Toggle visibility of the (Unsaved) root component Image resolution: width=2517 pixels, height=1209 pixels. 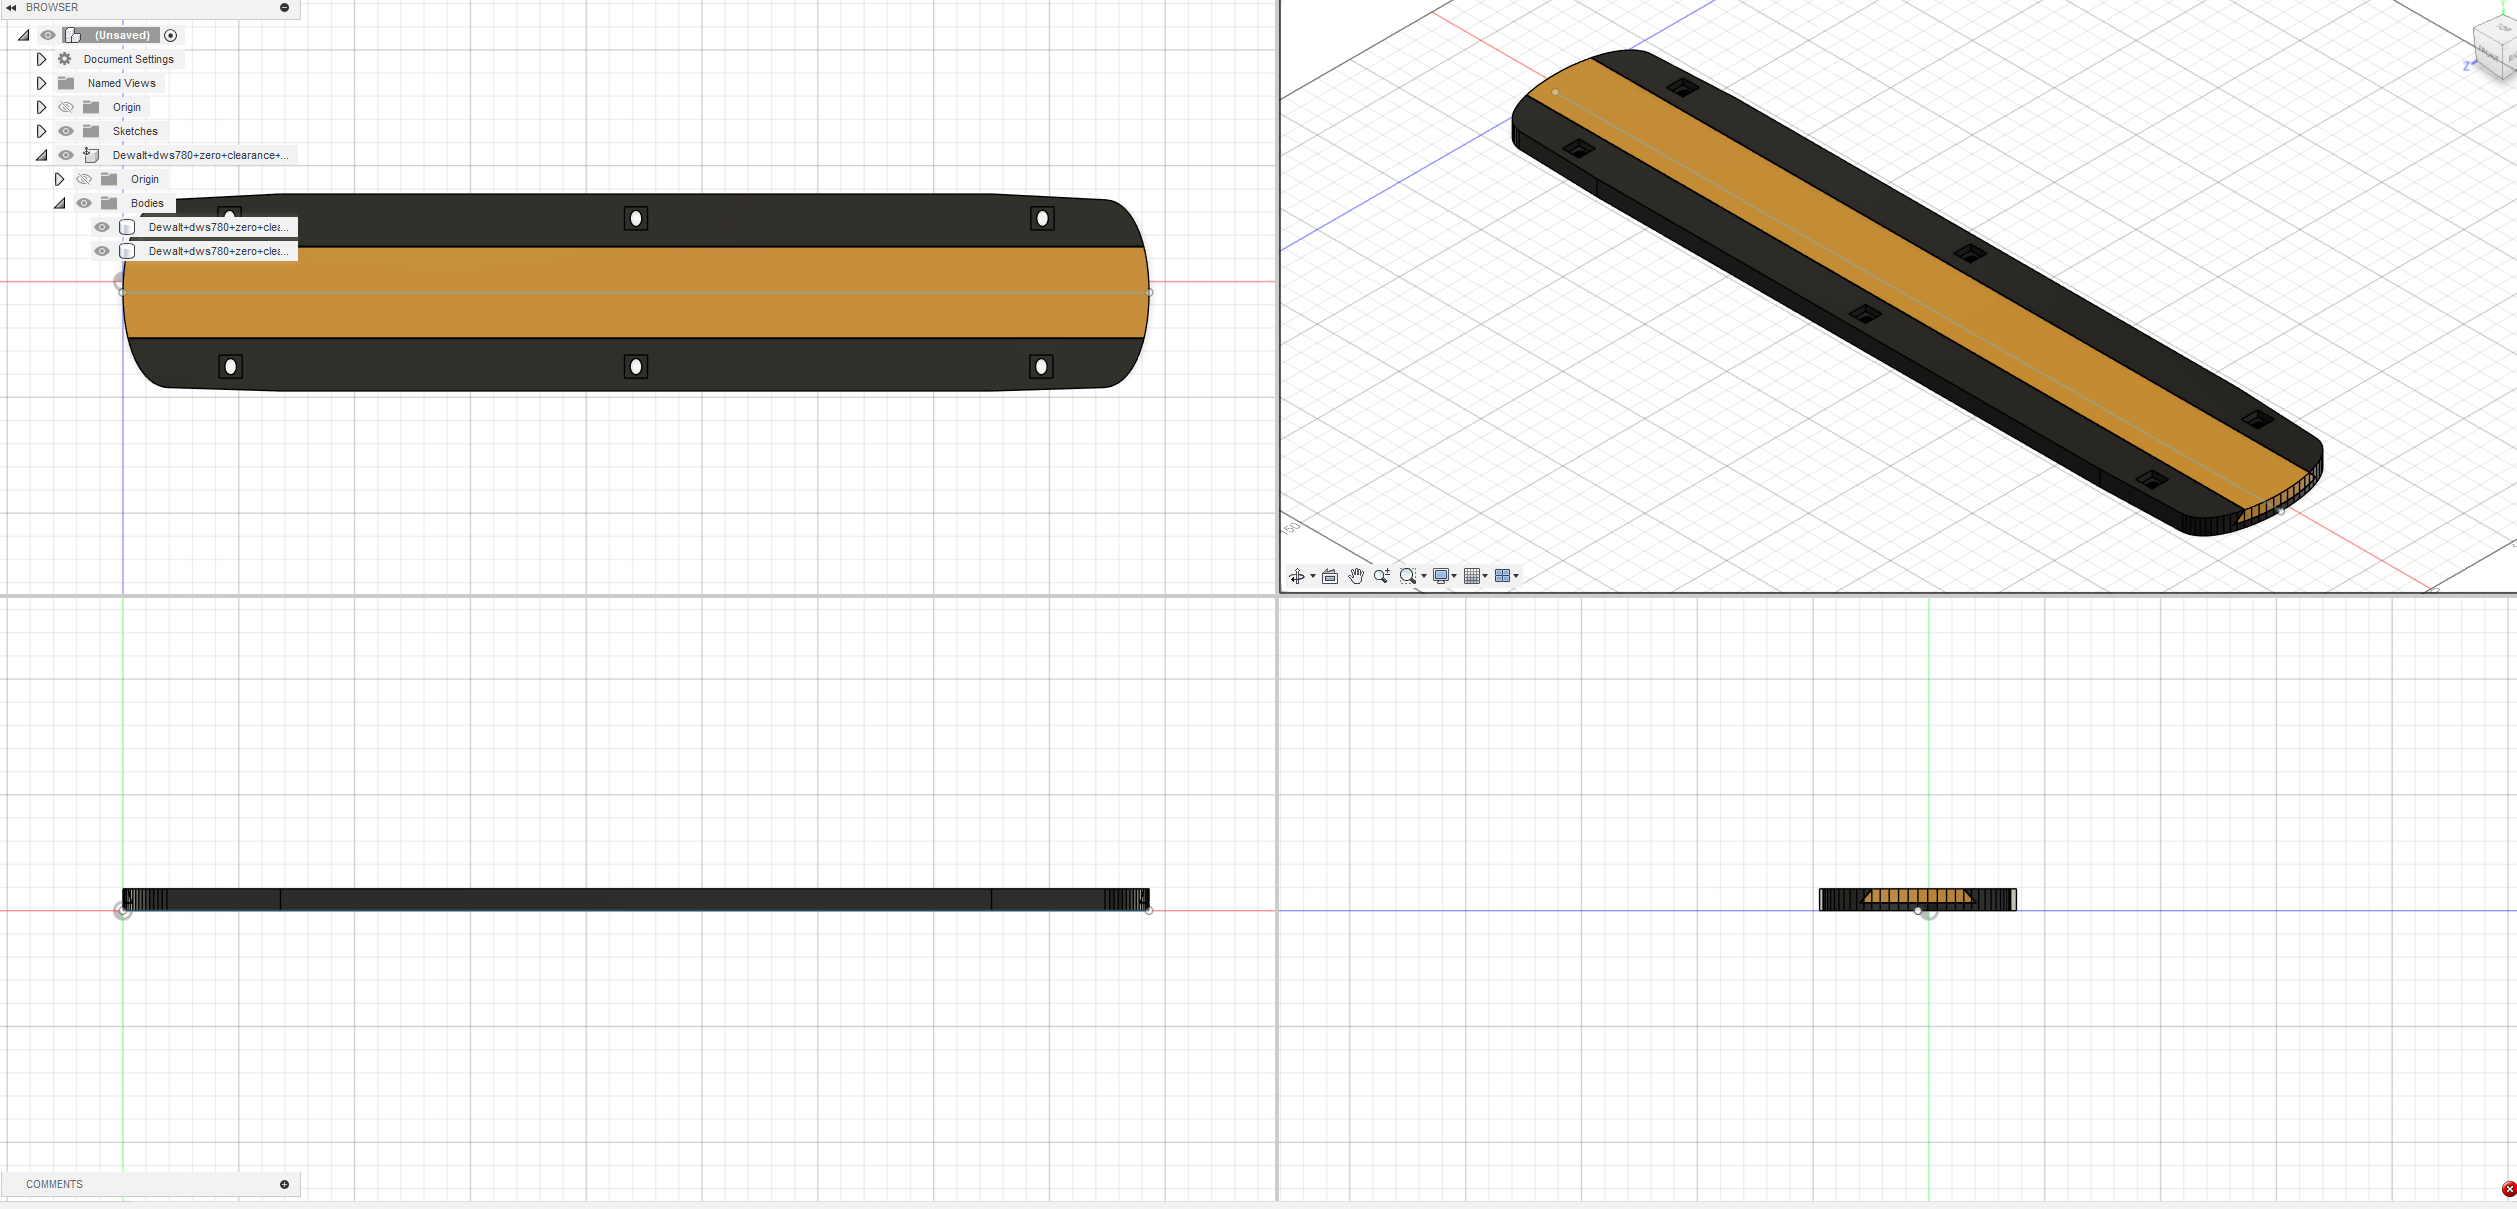pyautogui.click(x=48, y=35)
